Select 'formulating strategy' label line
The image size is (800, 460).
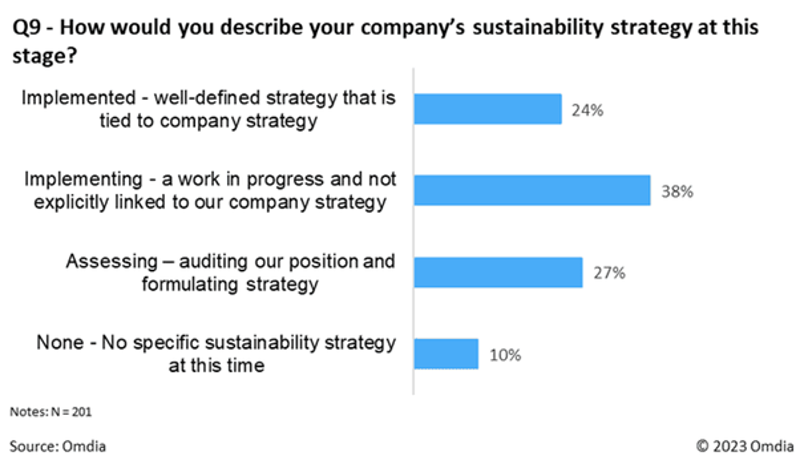230,284
